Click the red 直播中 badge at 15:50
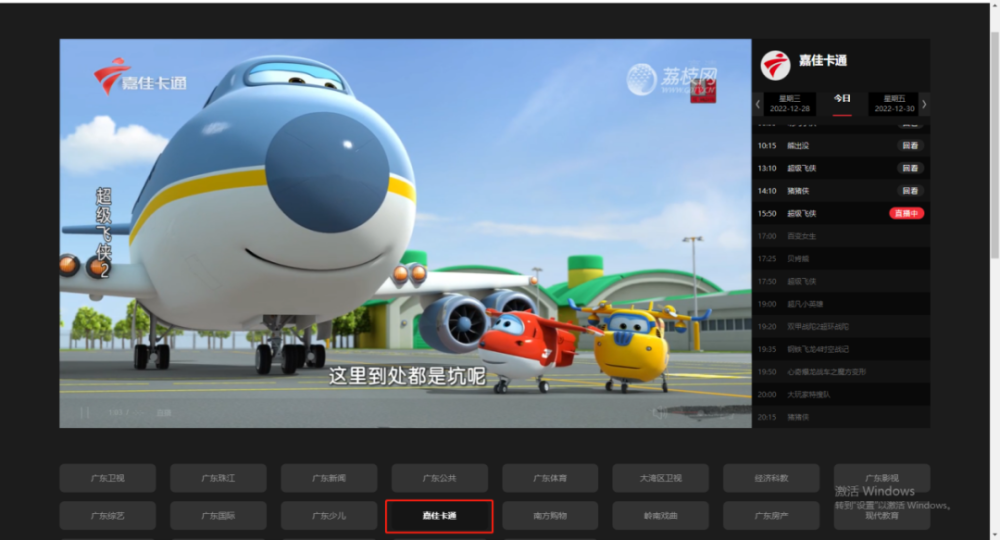1000x540 pixels. (x=906, y=214)
